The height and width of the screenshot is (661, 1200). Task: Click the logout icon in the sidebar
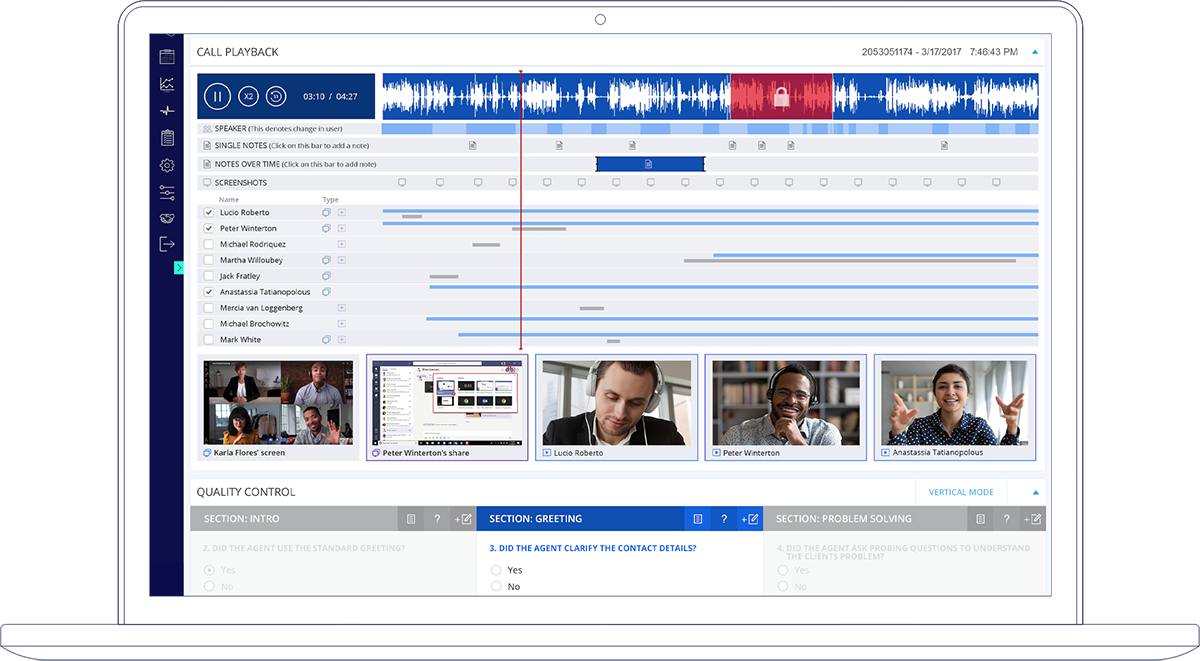(x=167, y=244)
